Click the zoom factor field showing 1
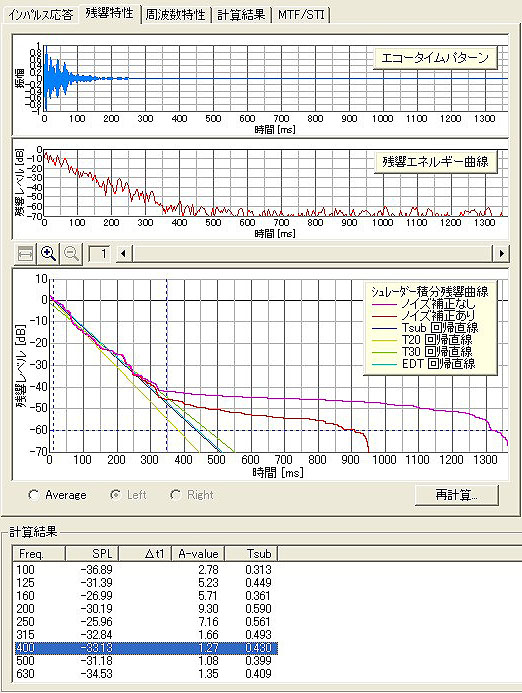 [x=99, y=254]
